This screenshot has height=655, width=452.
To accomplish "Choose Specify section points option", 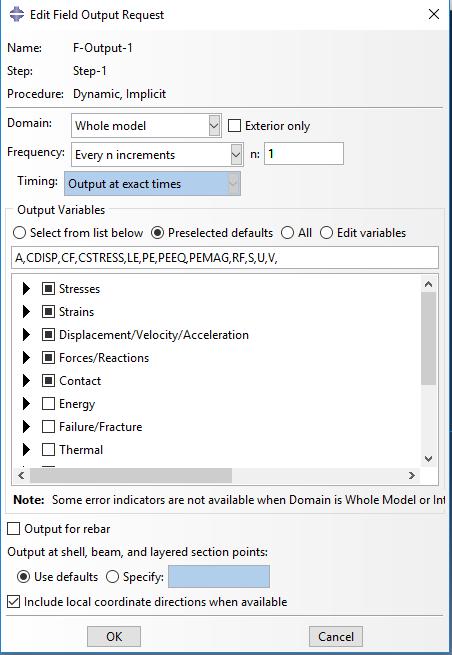I will (112, 577).
